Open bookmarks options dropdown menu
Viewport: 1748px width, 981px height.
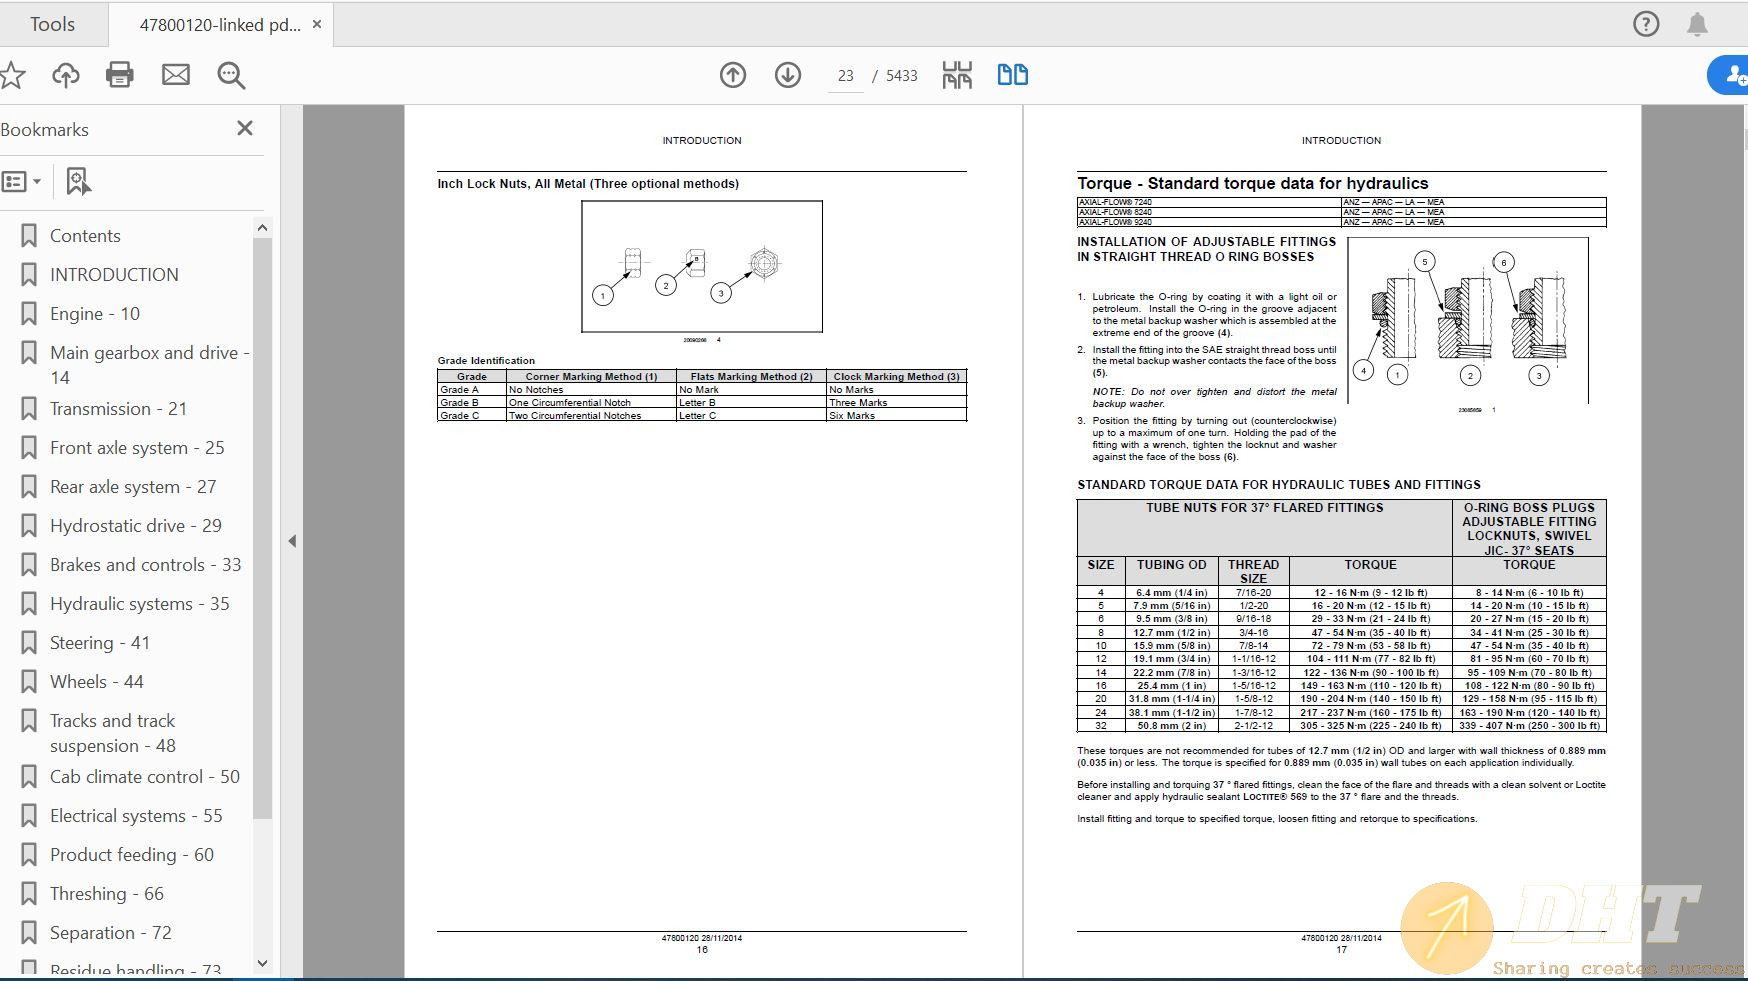pyautogui.click(x=21, y=182)
